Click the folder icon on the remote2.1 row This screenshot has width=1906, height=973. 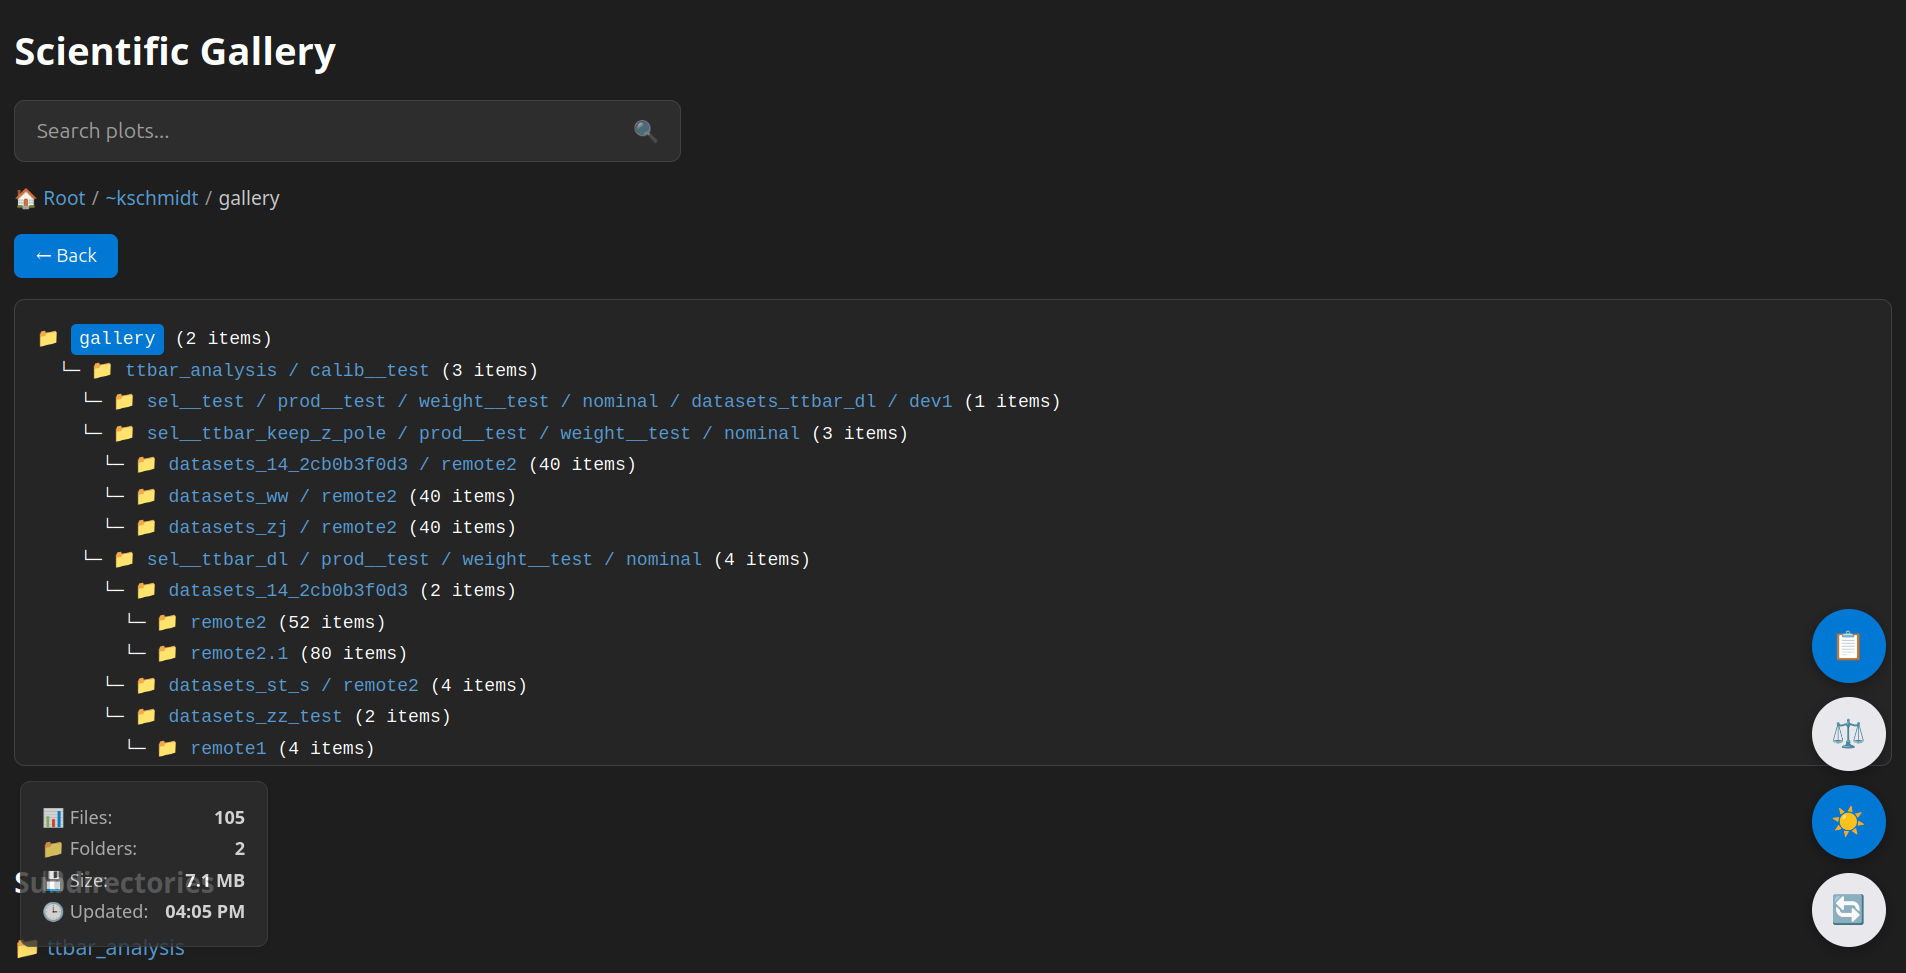(167, 653)
